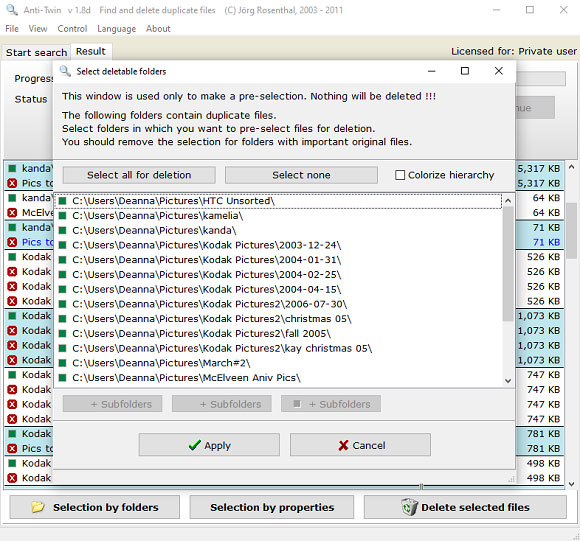This screenshot has width=580, height=541.
Task: Toggle selection marker for Kodak Pictures\2003-12-24
Action: [63, 245]
